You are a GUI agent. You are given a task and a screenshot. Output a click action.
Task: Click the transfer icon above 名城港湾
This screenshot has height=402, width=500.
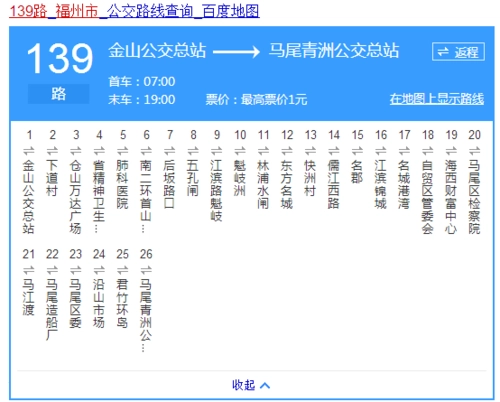point(404,151)
